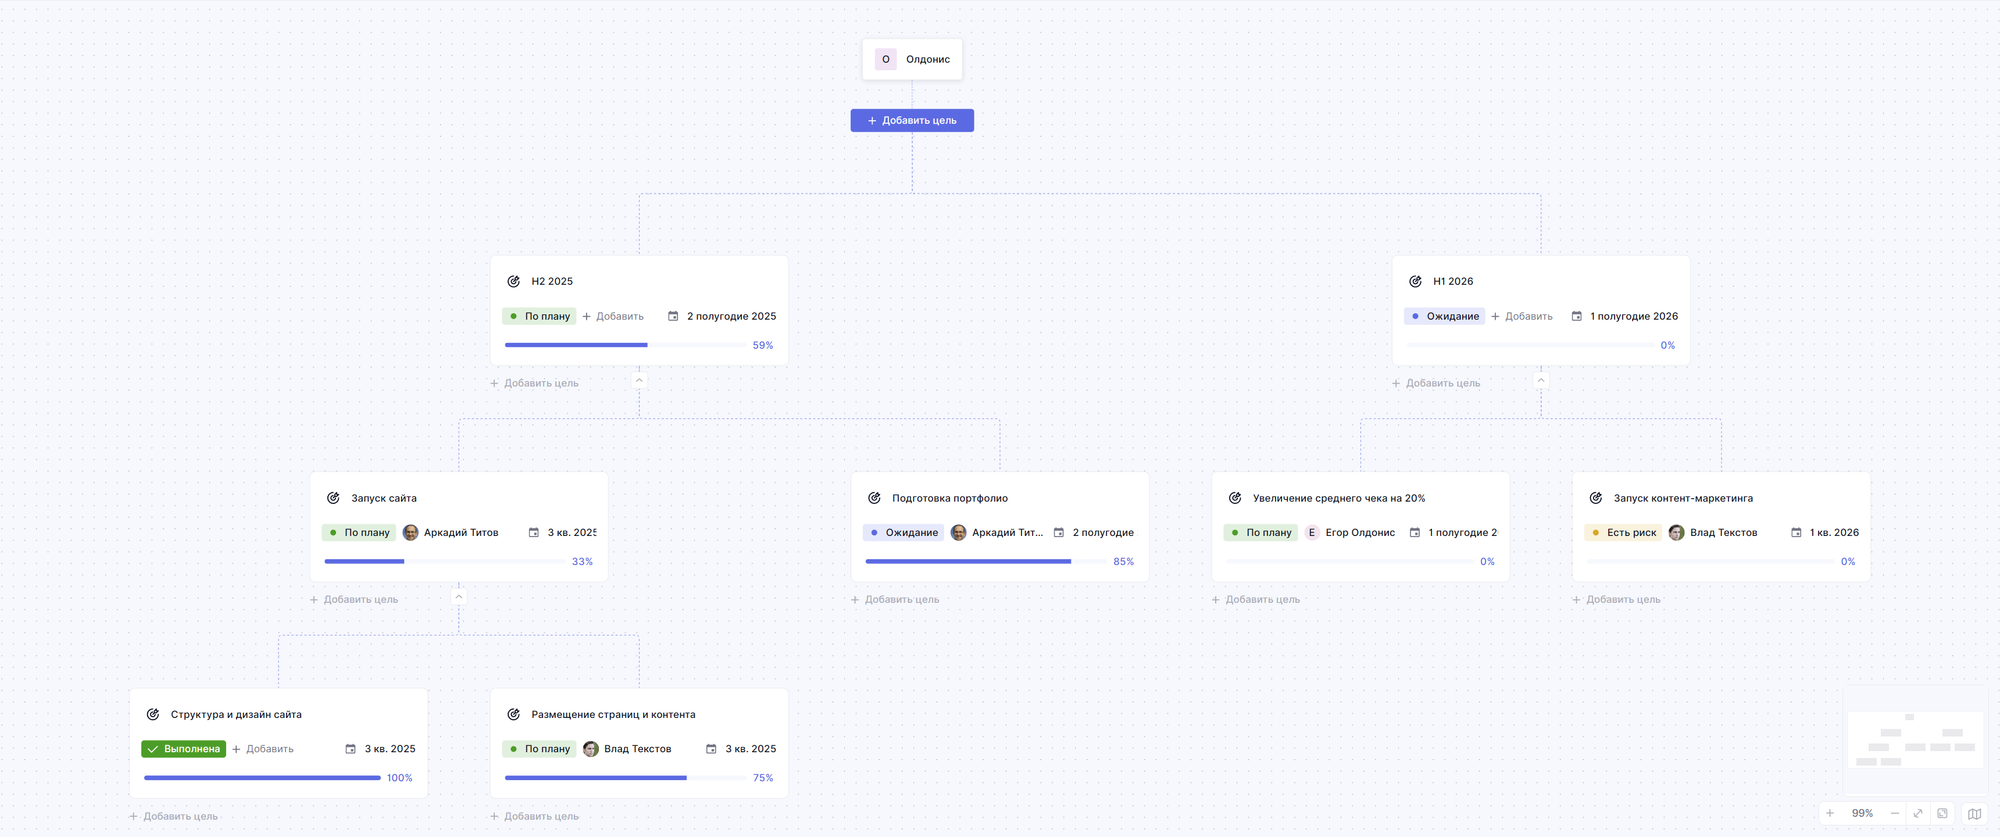Click the minimap overview thumbnail

tap(1914, 740)
